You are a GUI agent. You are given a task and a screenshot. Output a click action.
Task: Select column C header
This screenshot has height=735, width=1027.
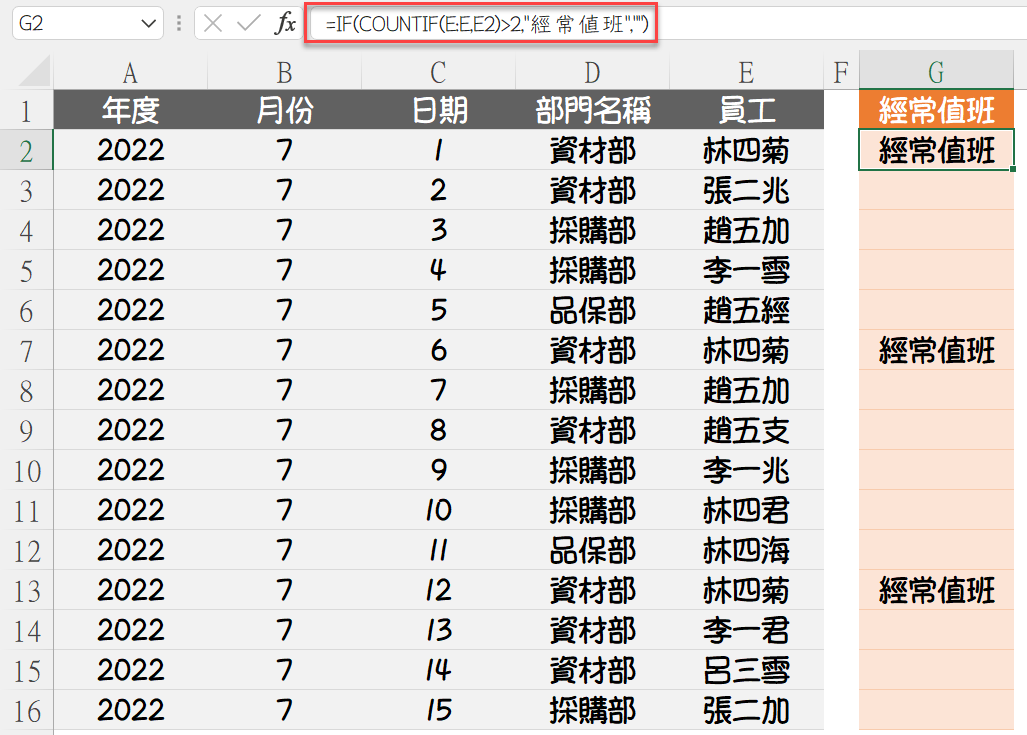click(x=438, y=72)
